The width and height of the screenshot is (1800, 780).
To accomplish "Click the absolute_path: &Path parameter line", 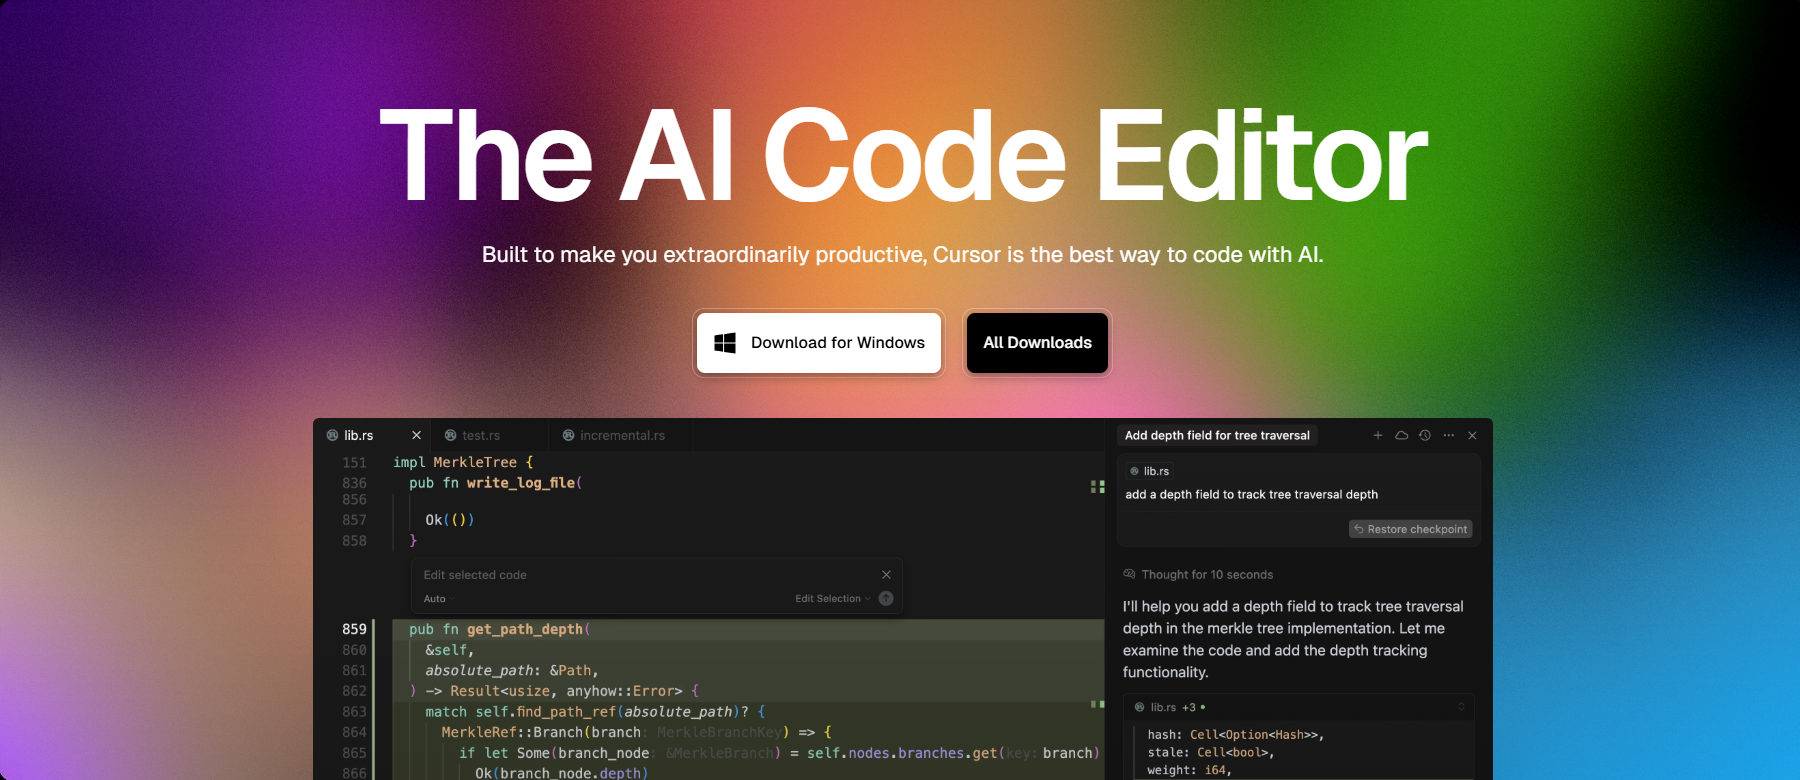I will tap(511, 670).
